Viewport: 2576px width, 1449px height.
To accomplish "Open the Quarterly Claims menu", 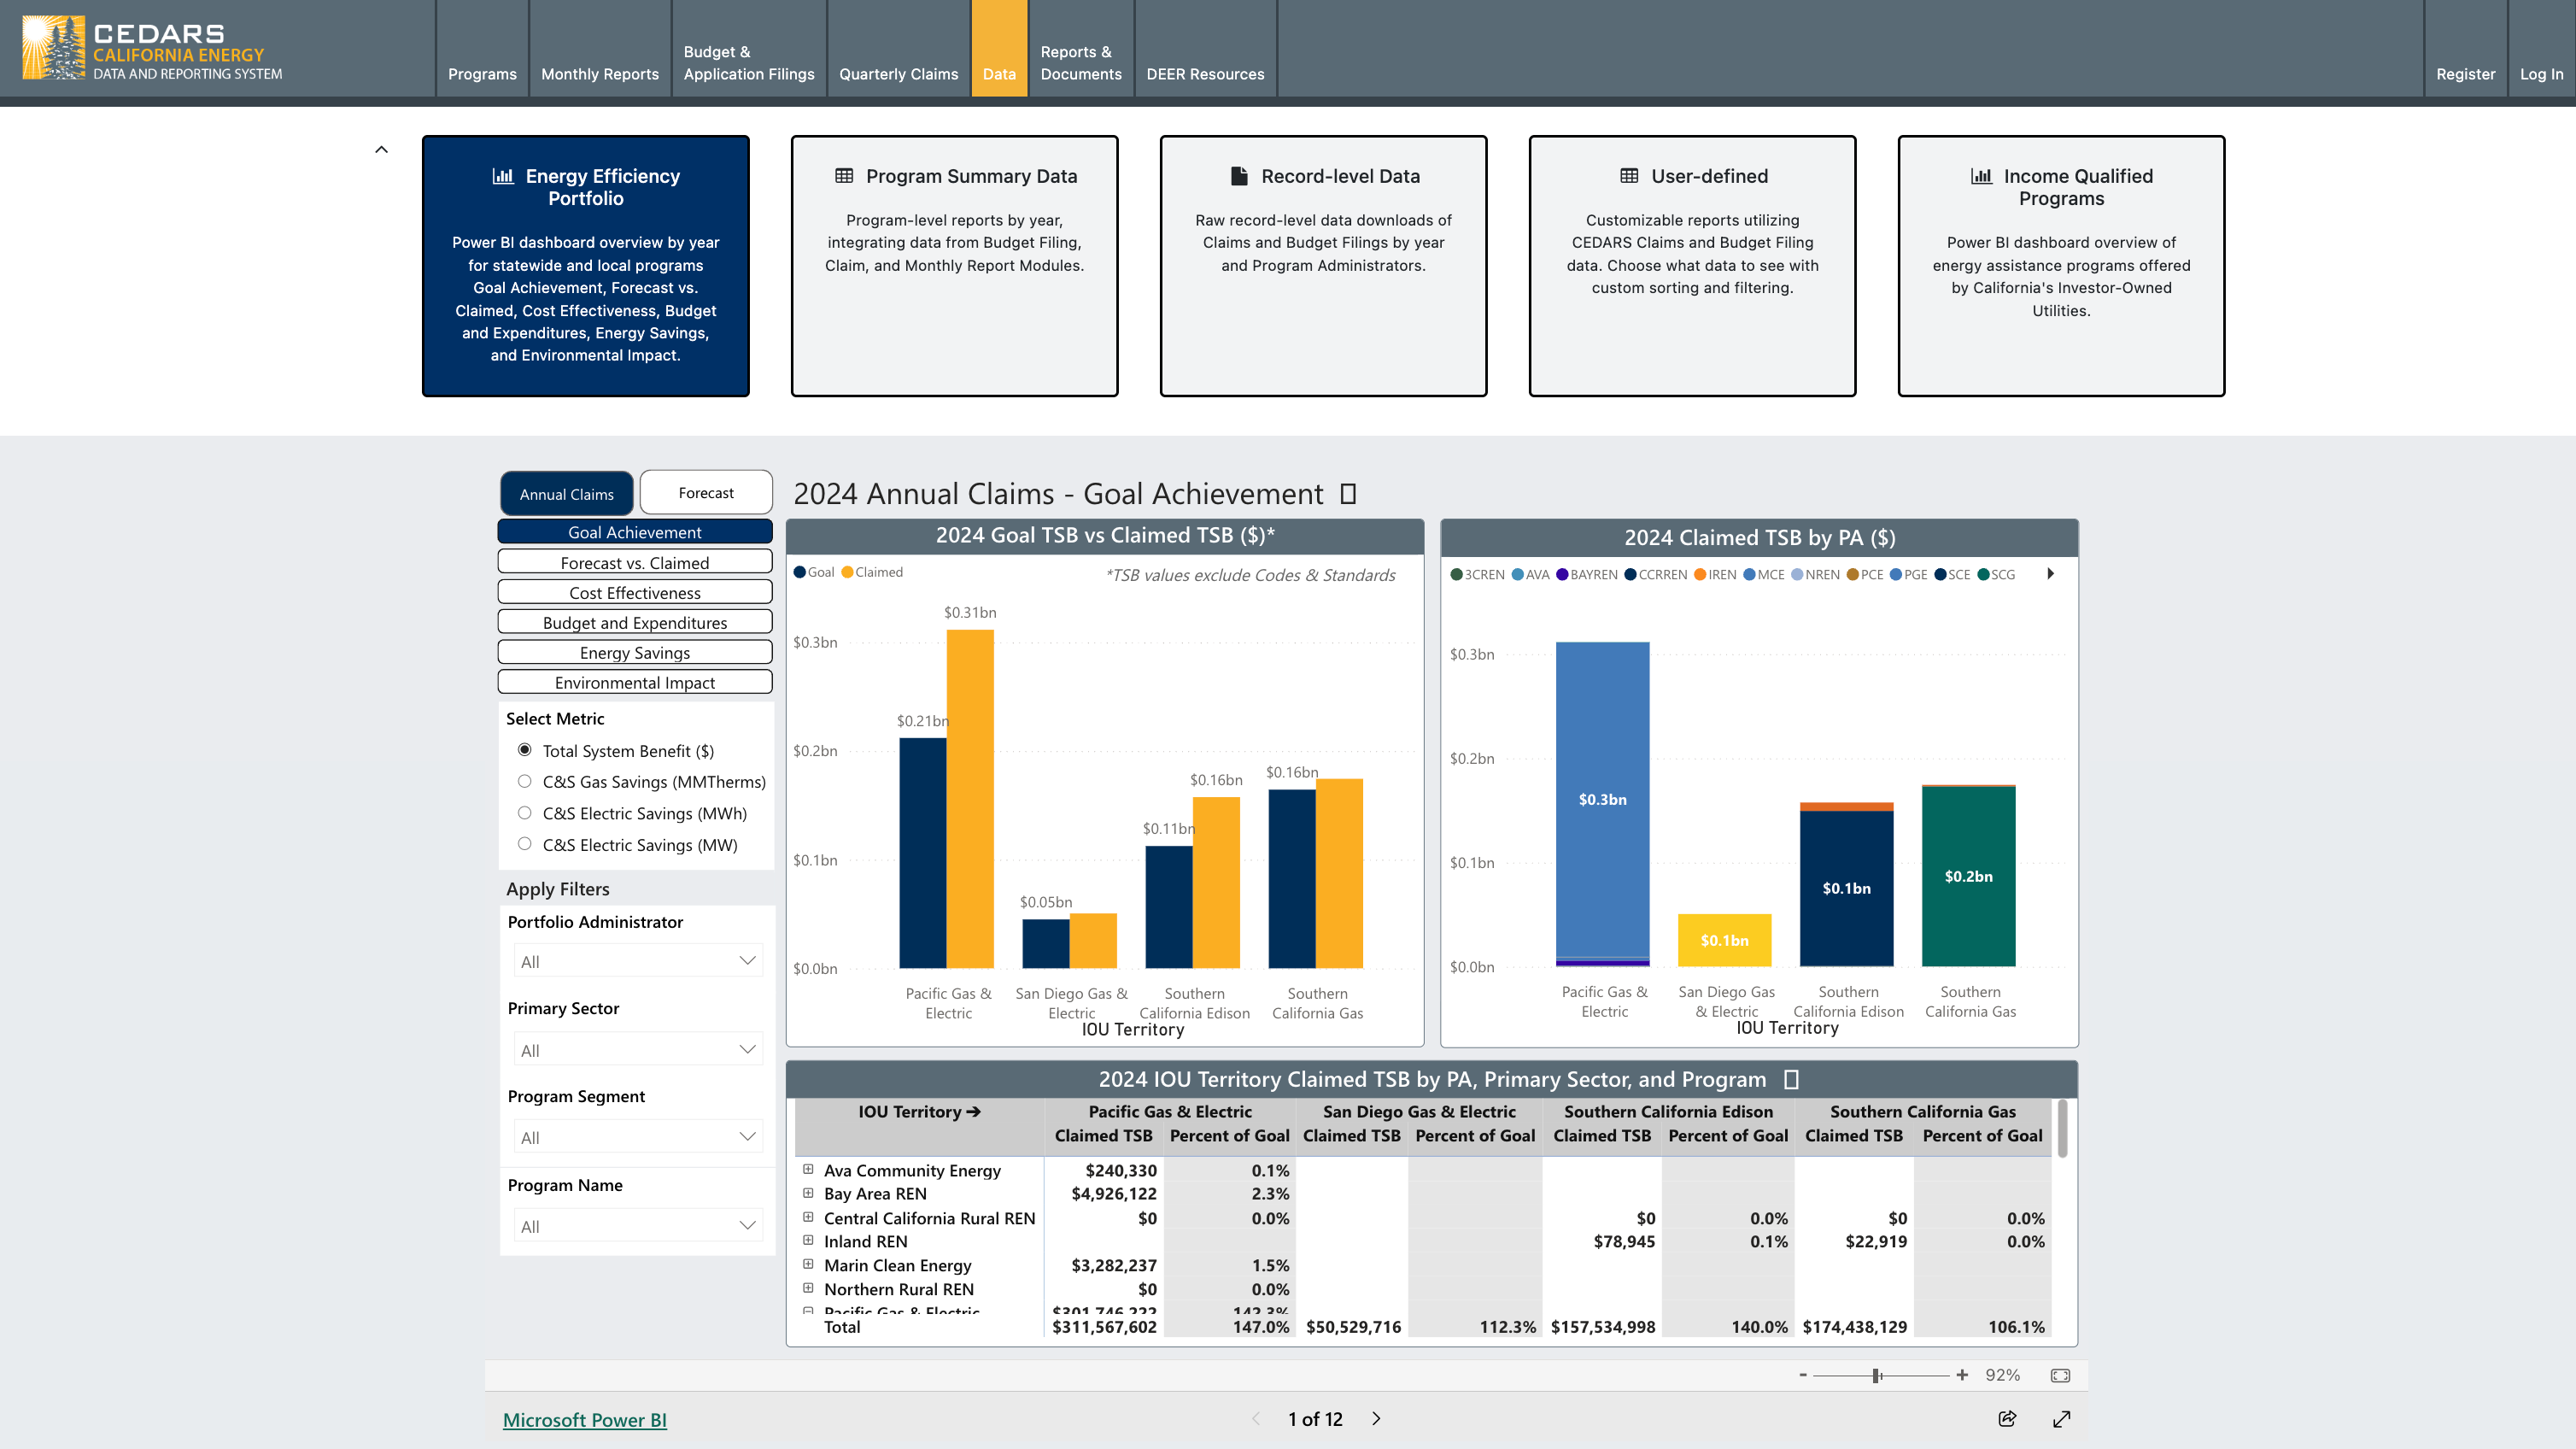I will click(x=898, y=74).
